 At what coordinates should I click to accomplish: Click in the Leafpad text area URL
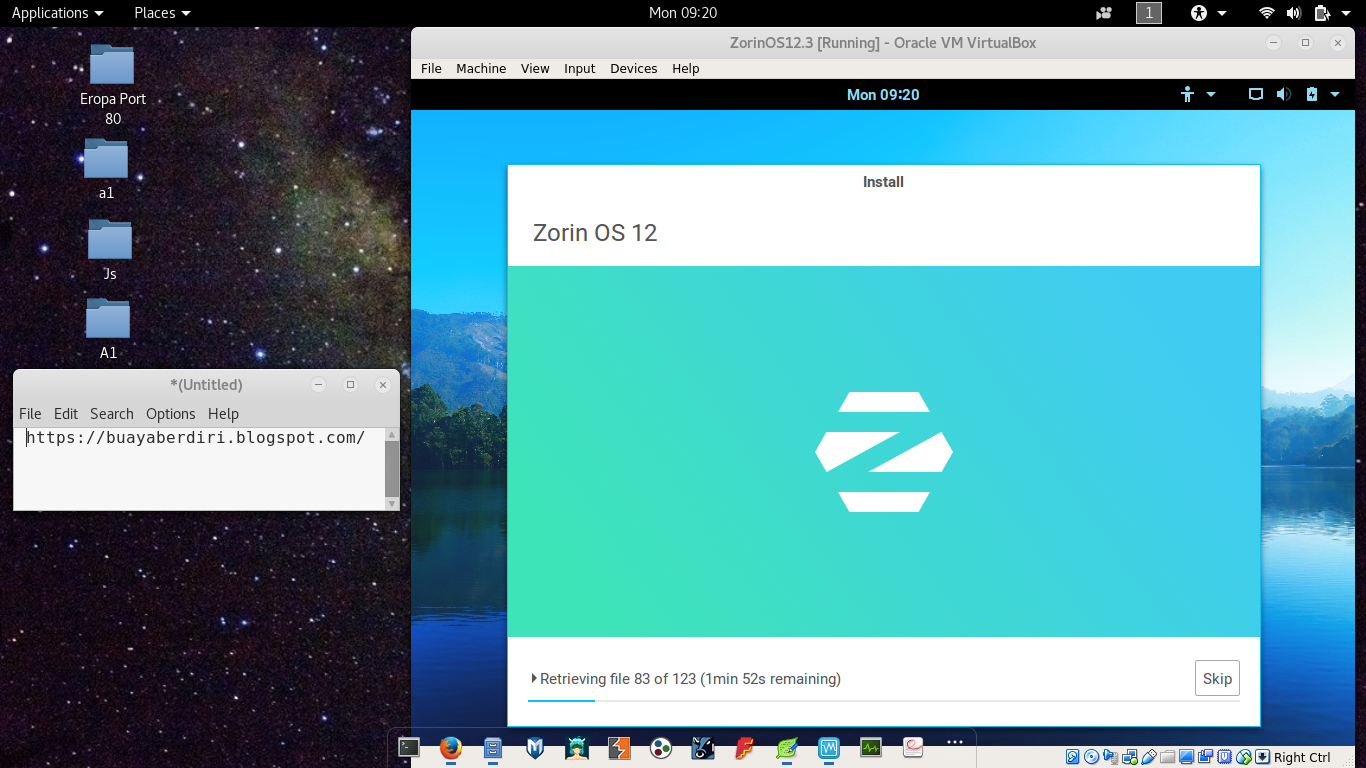[x=195, y=437]
